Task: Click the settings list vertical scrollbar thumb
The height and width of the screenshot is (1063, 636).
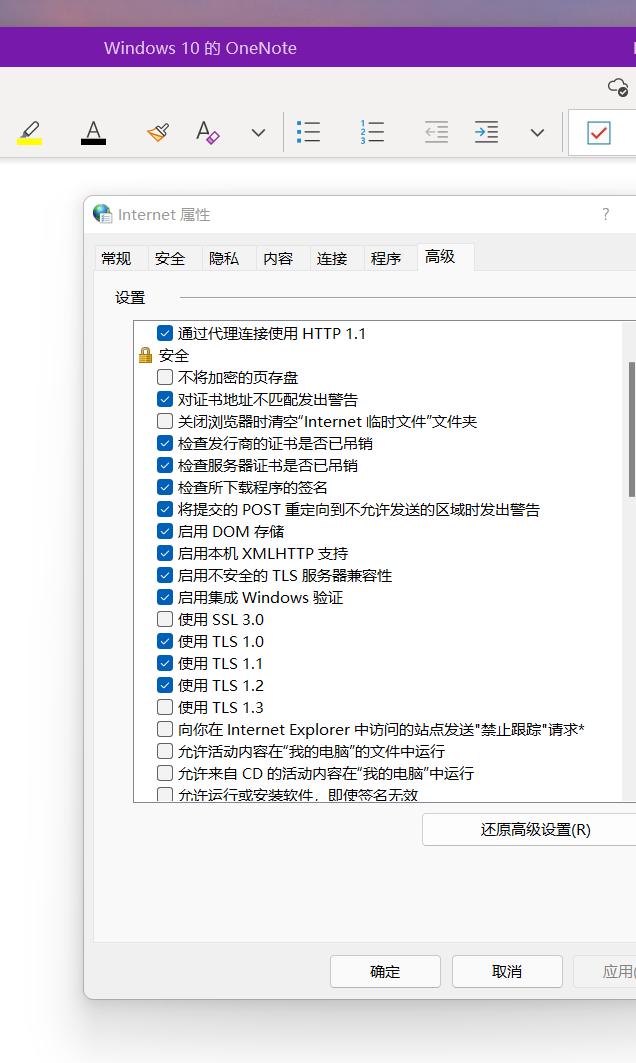Action: tap(632, 430)
